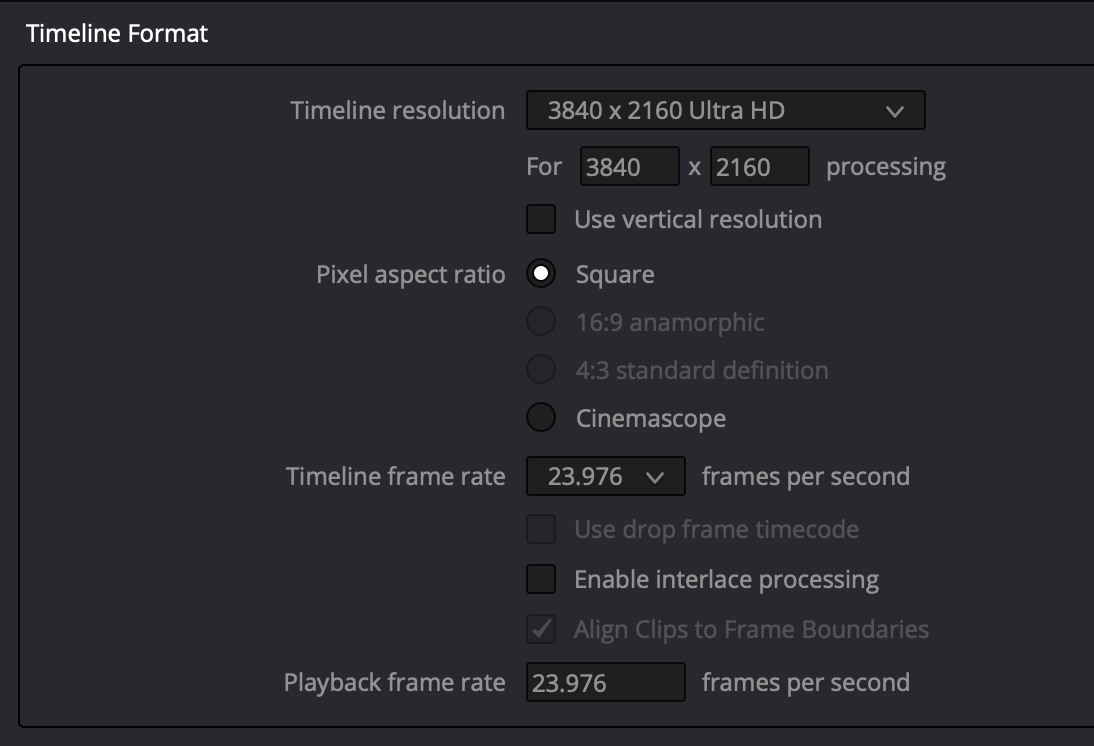This screenshot has width=1094, height=746.
Task: Toggle Align Clips to Frame Boundaries
Action: (541, 629)
